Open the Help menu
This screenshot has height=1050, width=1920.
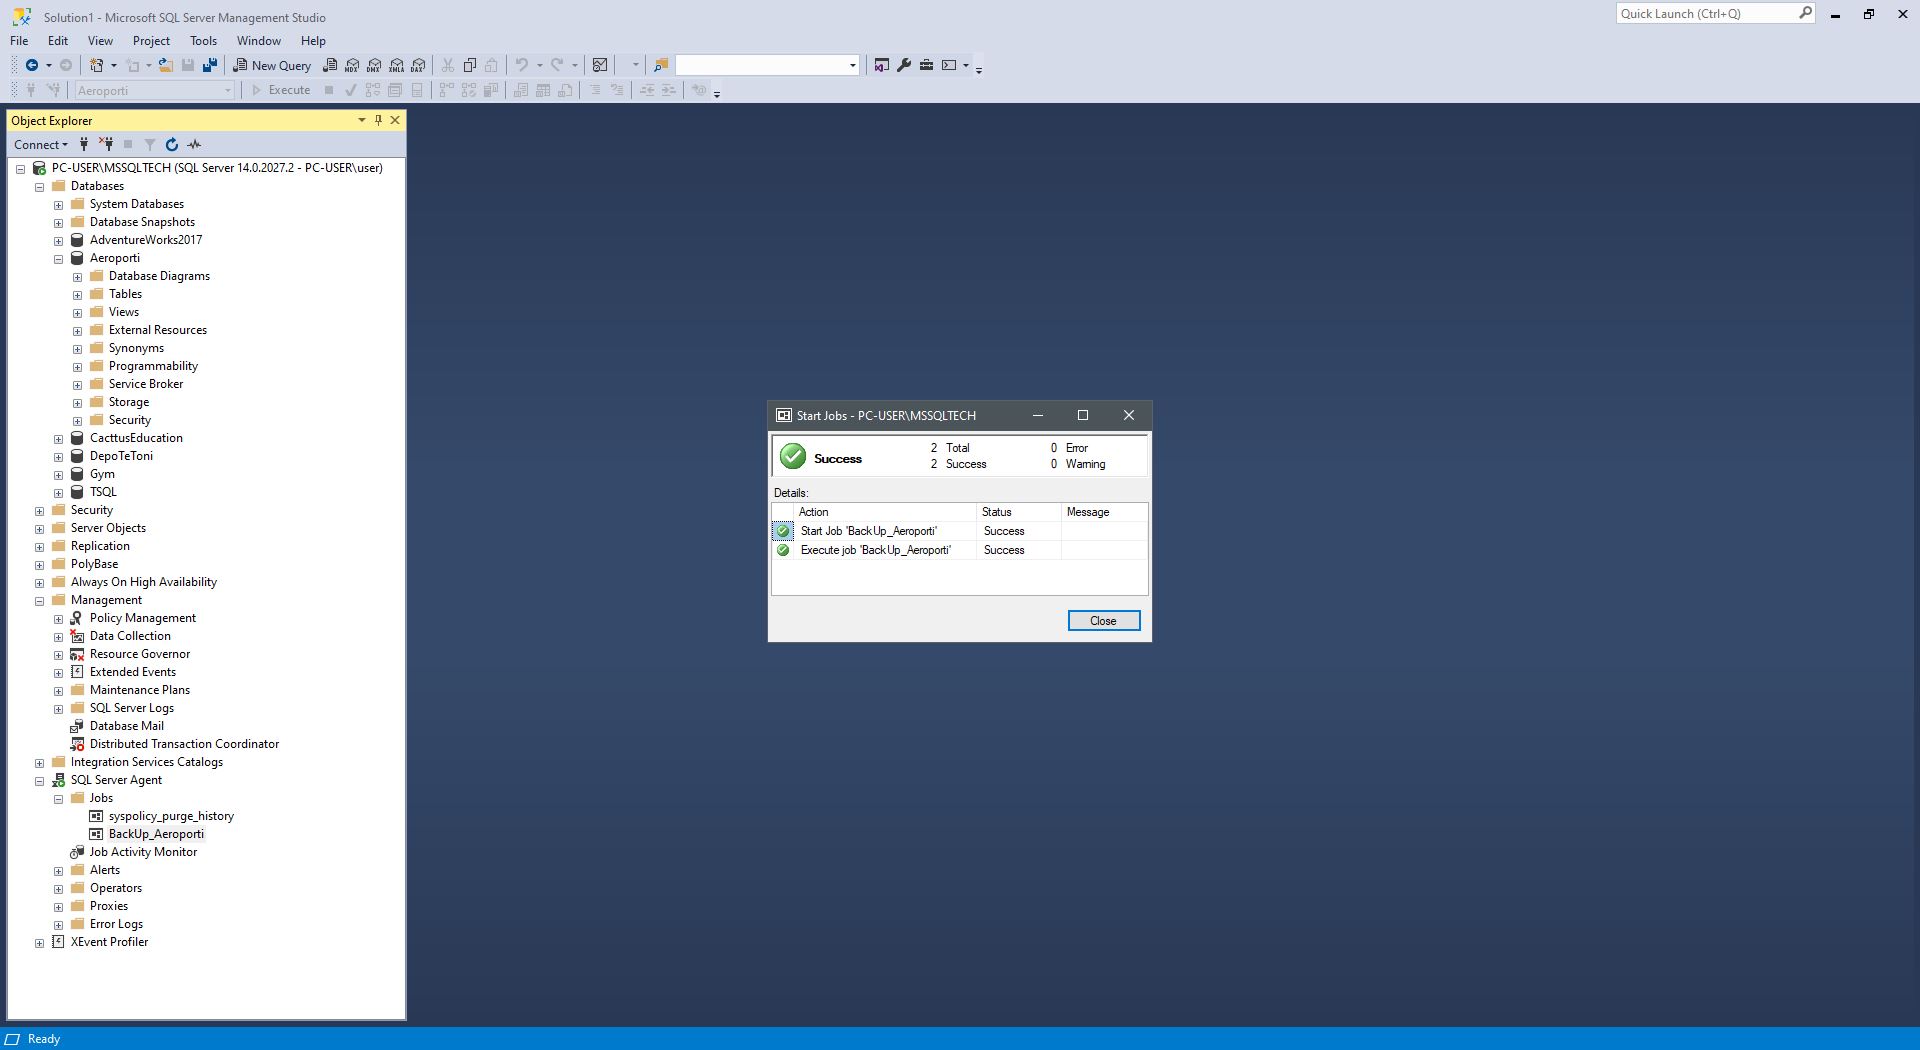(x=313, y=40)
